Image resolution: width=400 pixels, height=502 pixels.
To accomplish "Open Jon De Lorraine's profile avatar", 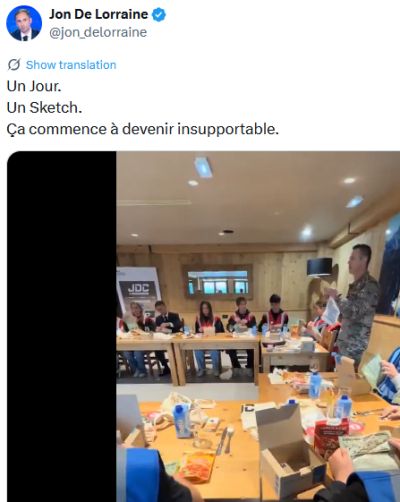I will click(x=24, y=23).
